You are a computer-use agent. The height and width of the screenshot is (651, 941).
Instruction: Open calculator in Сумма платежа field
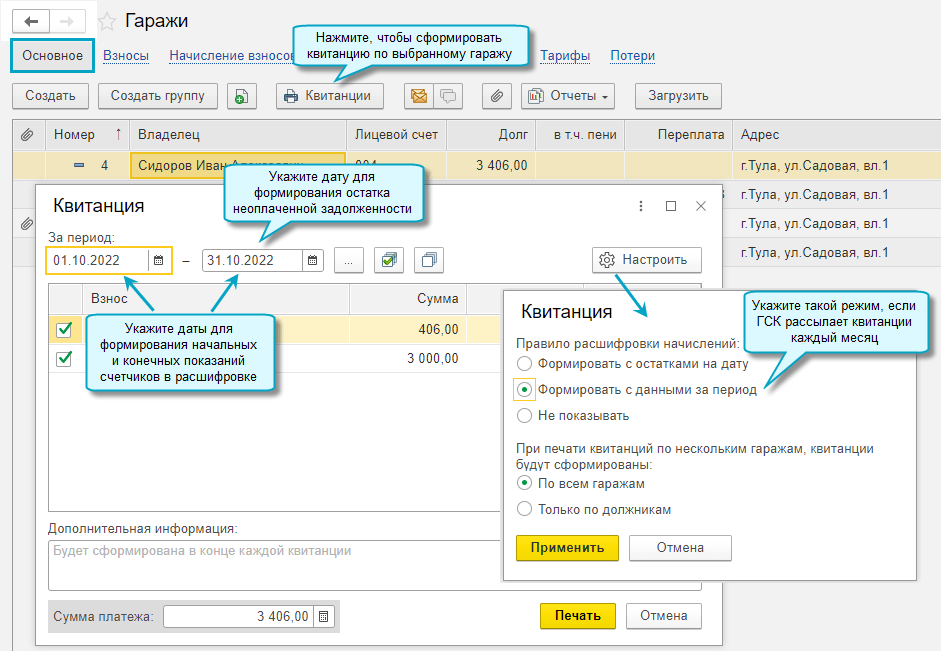(x=325, y=617)
